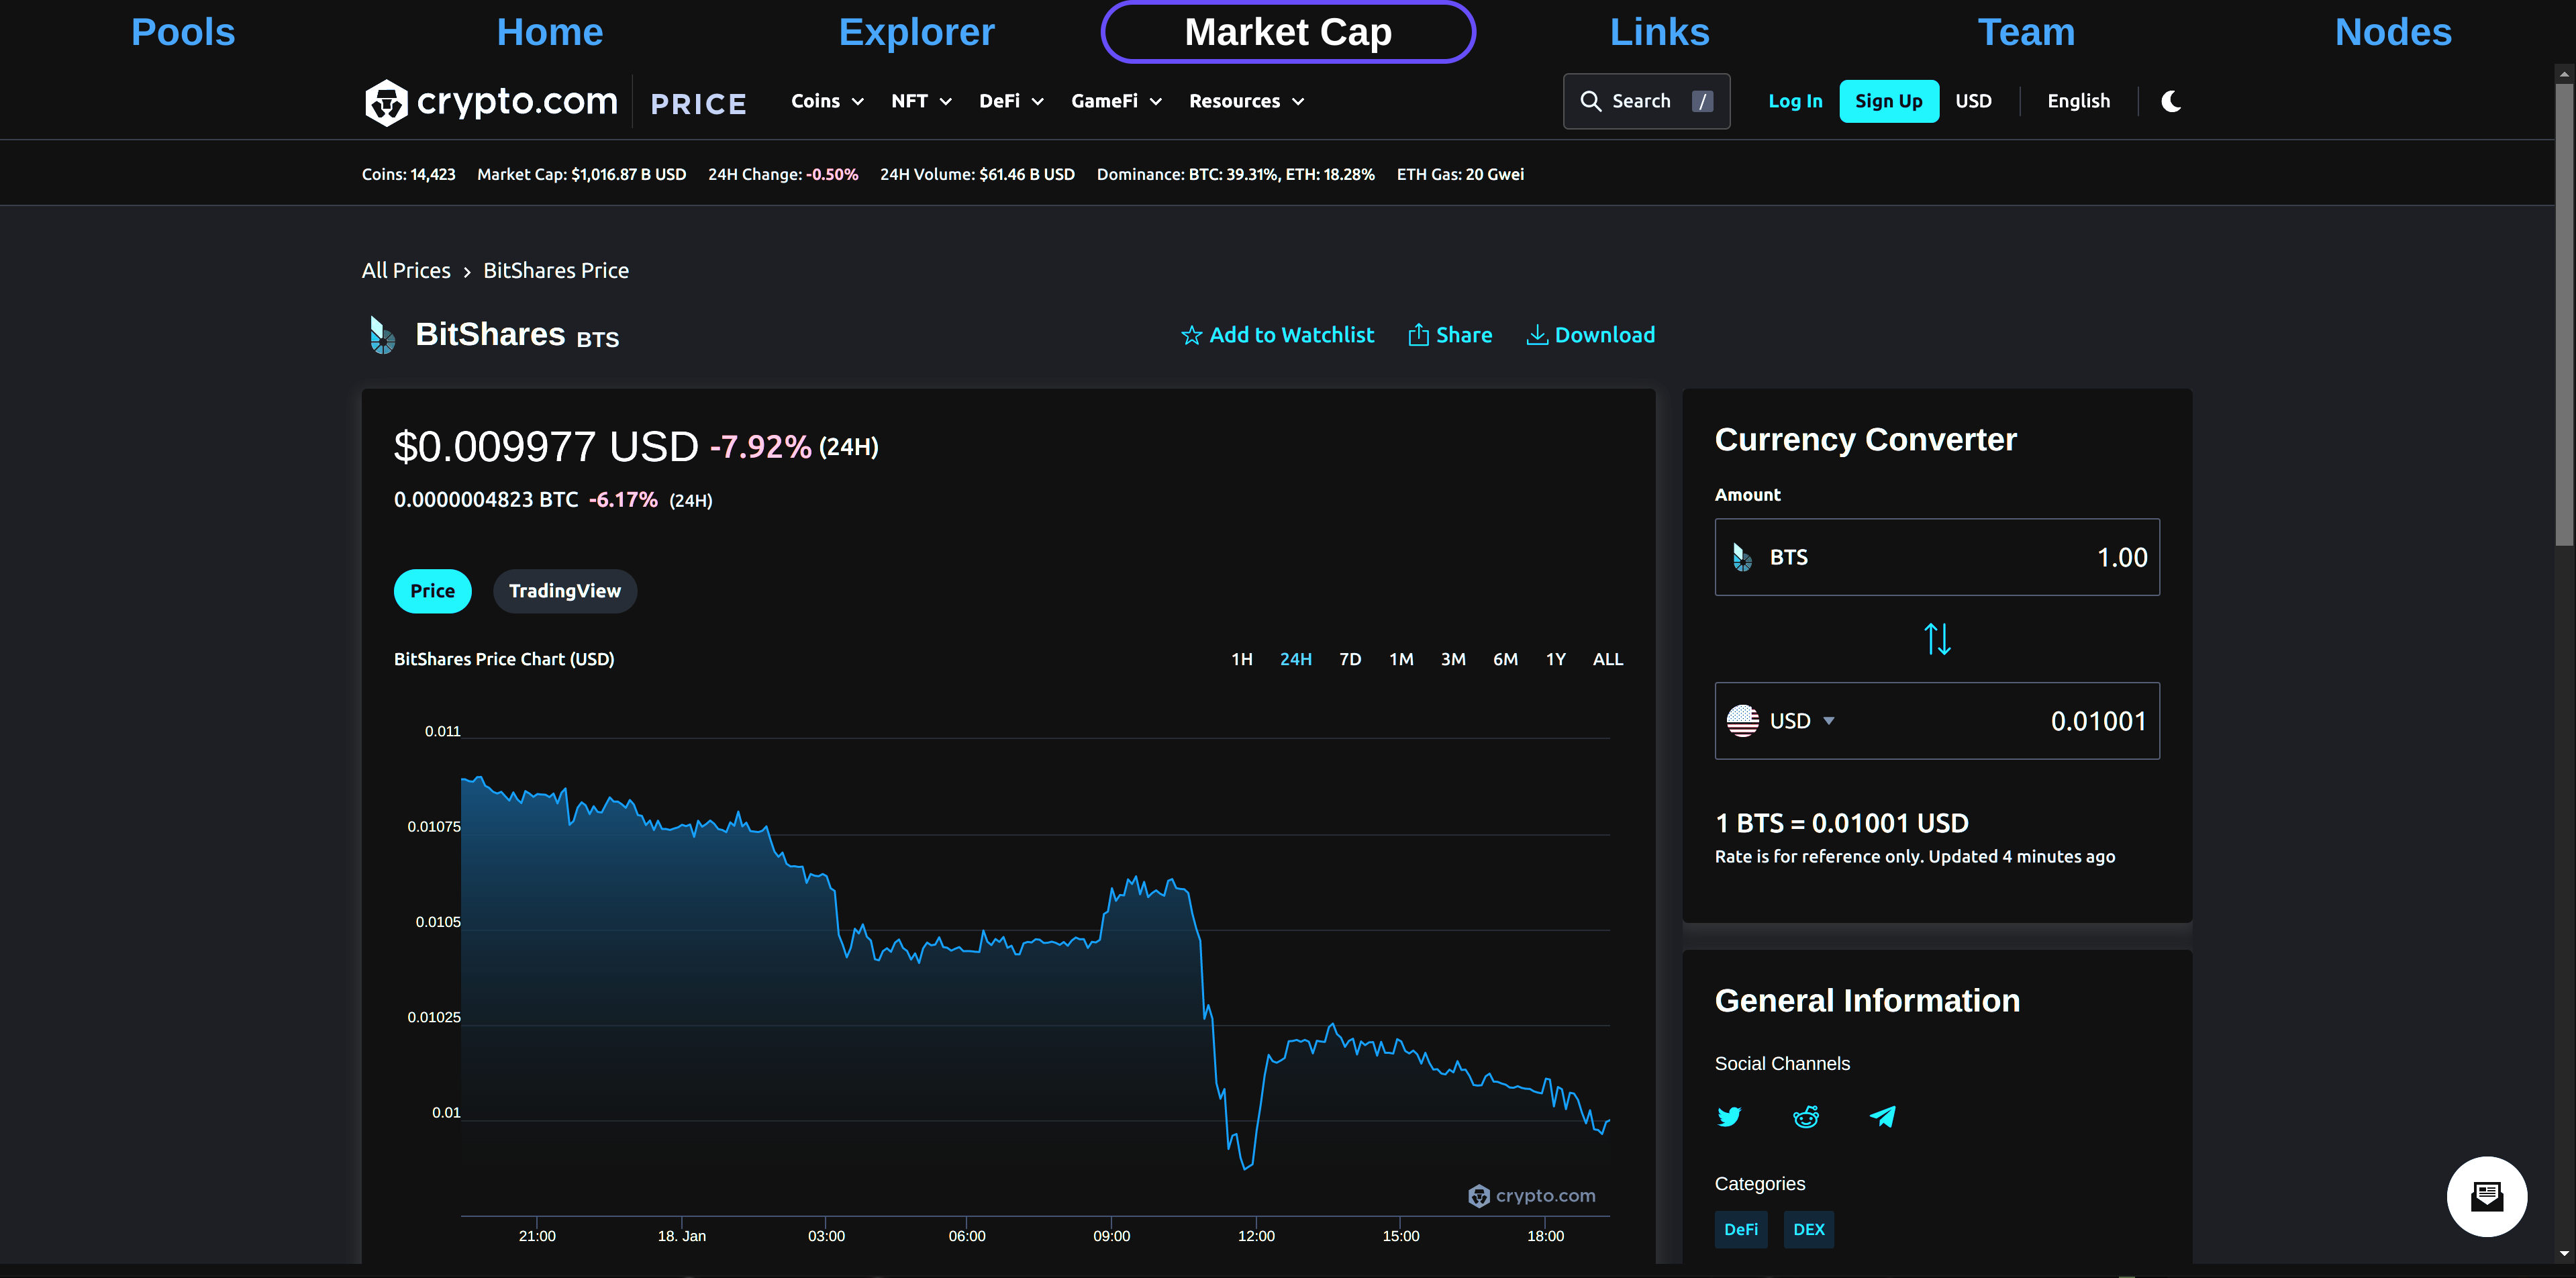2576x1278 pixels.
Task: Select the 7D chart timeframe
Action: pyautogui.click(x=1350, y=659)
